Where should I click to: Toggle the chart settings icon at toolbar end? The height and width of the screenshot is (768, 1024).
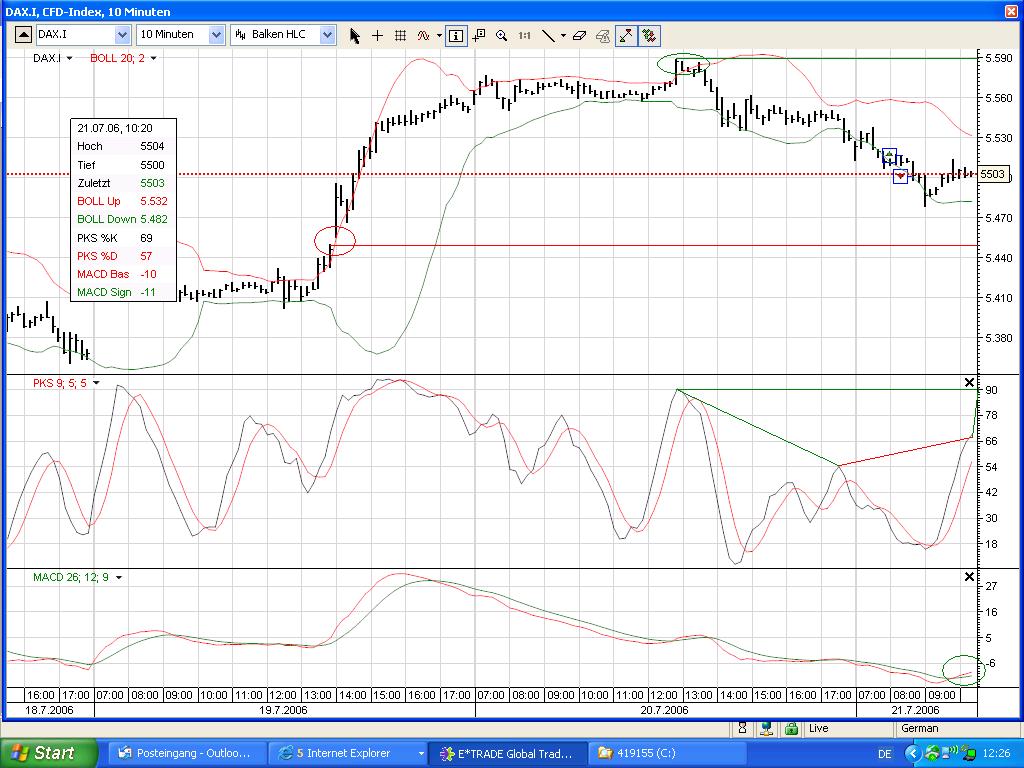(x=647, y=35)
